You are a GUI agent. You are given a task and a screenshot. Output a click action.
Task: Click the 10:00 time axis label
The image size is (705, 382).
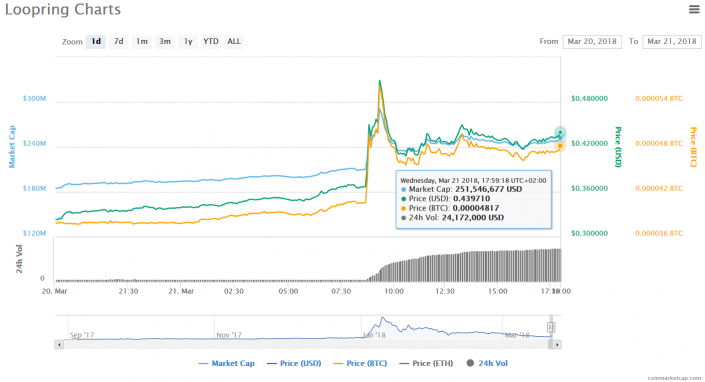tap(393, 291)
